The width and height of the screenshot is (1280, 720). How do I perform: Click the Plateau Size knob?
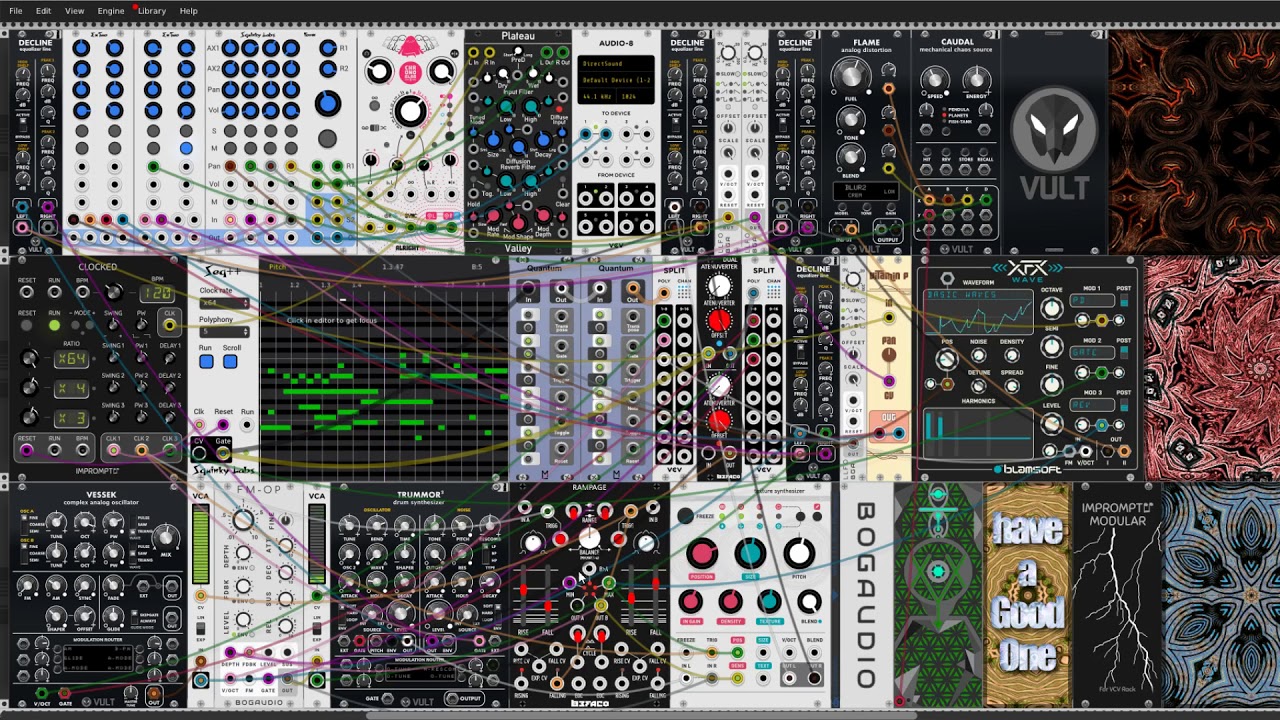point(493,142)
